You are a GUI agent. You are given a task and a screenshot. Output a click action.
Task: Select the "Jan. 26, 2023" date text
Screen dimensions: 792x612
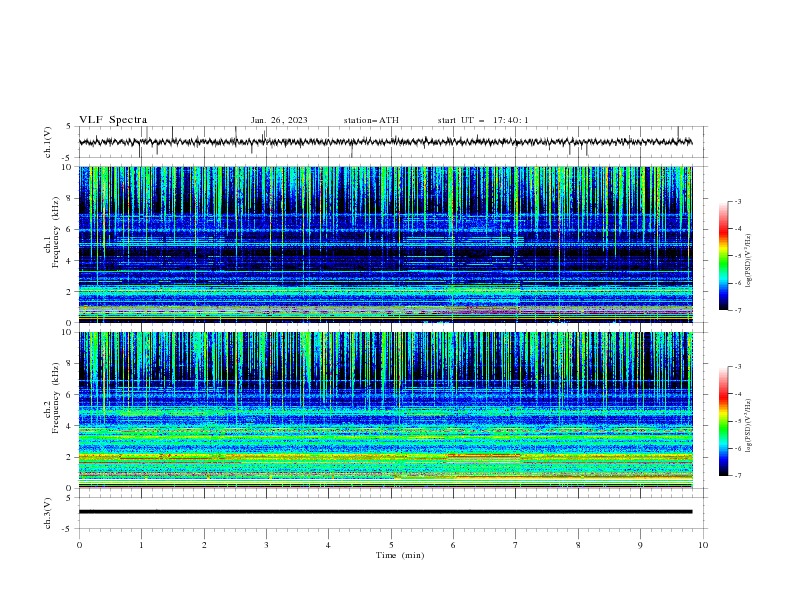(x=279, y=120)
